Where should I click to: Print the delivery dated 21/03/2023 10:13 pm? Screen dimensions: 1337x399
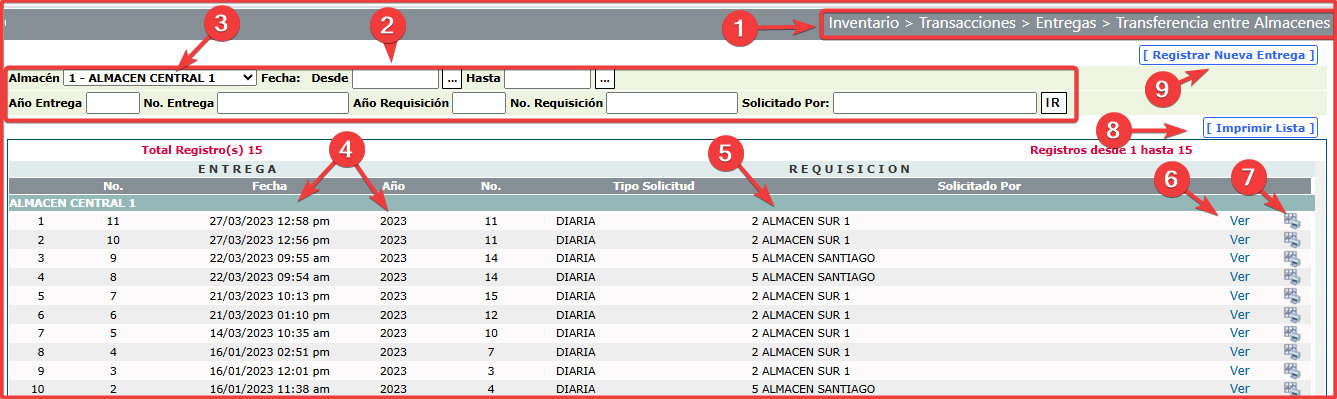[x=1291, y=296]
